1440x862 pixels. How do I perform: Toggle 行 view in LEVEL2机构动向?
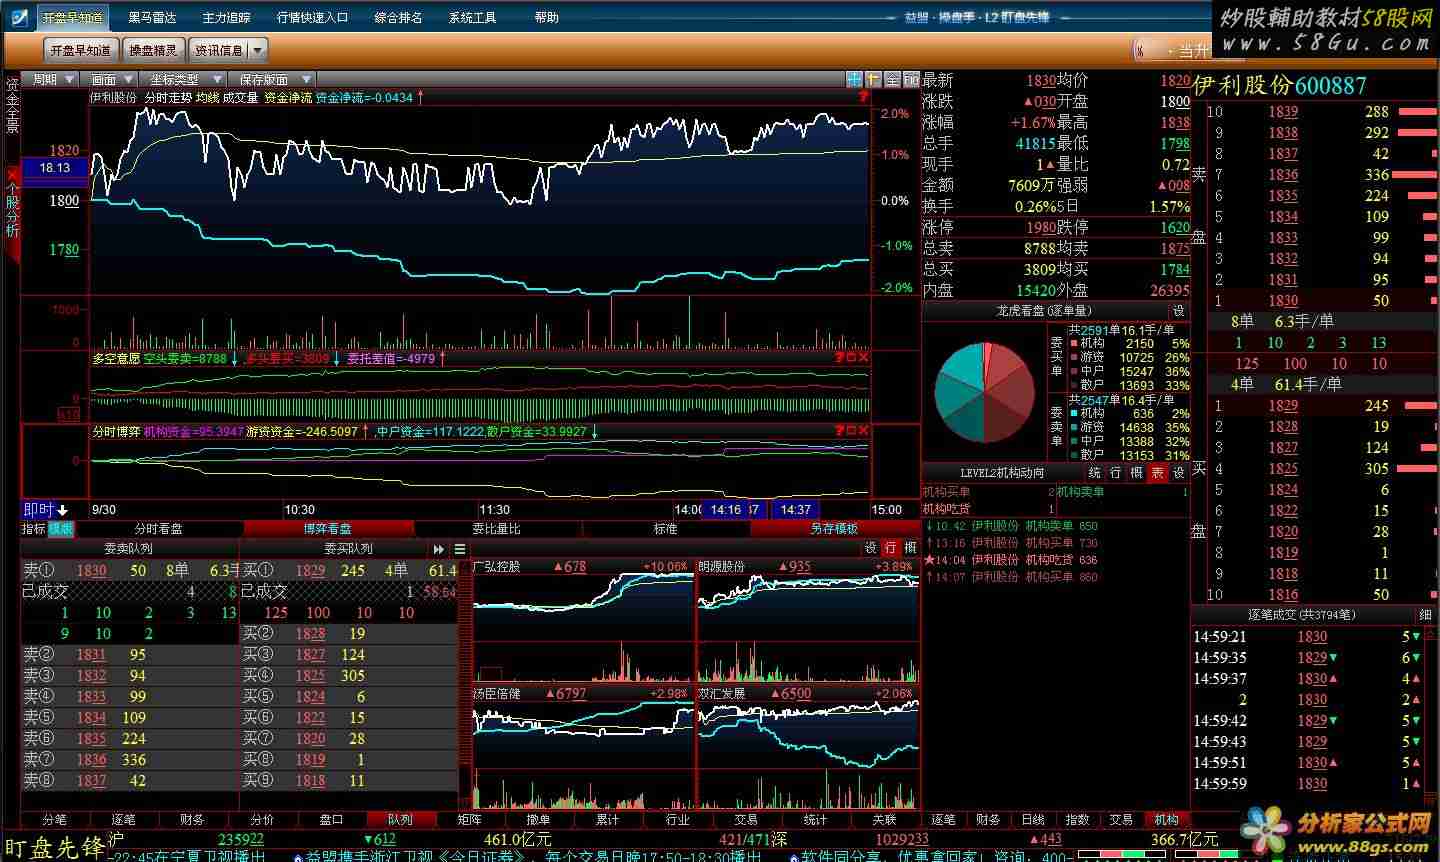(x=1116, y=473)
